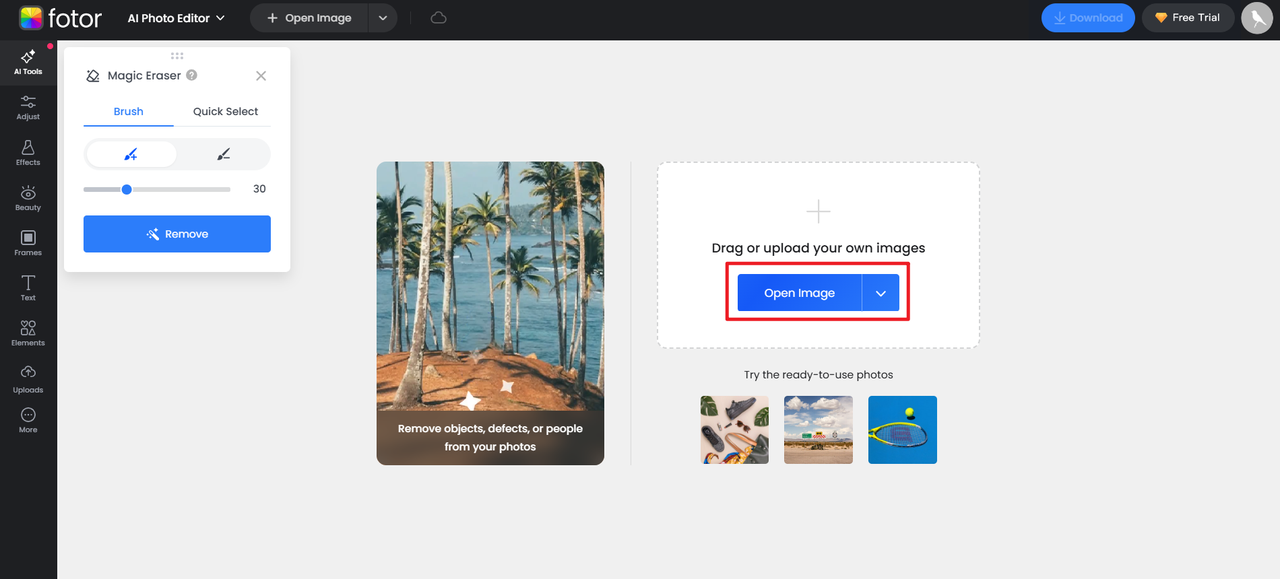Open the Elements sidebar tool
The height and width of the screenshot is (579, 1280).
pos(28,333)
